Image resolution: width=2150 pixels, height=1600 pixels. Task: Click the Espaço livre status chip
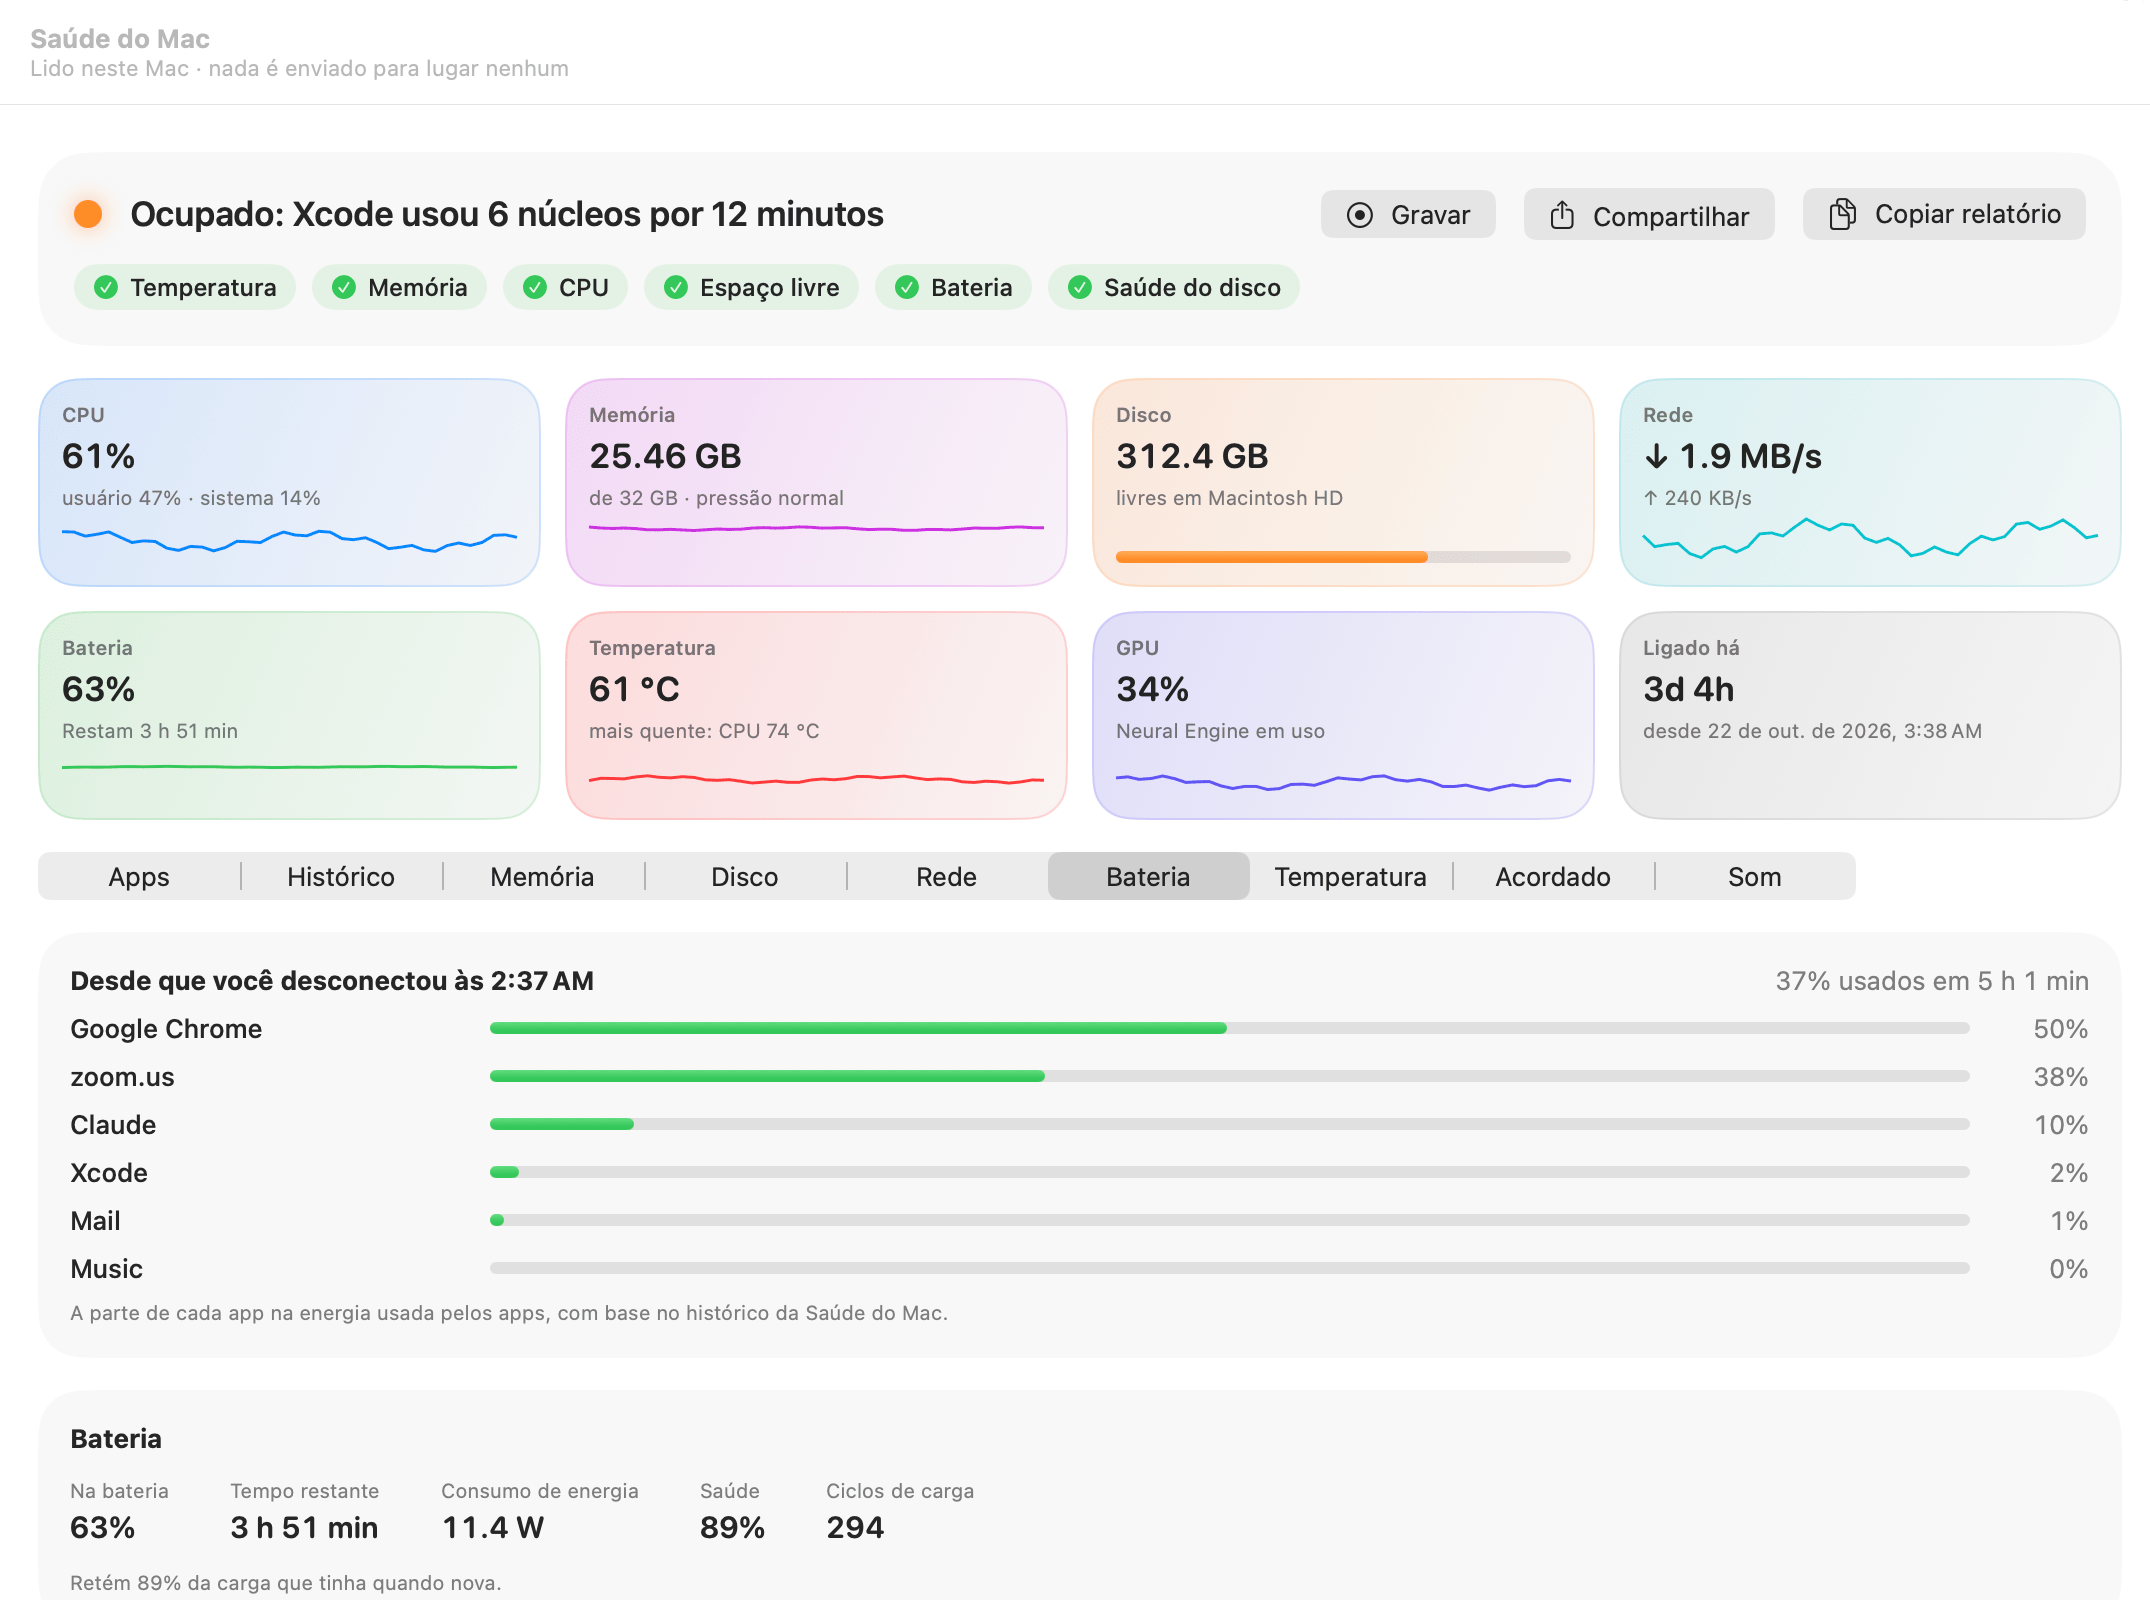tap(751, 288)
